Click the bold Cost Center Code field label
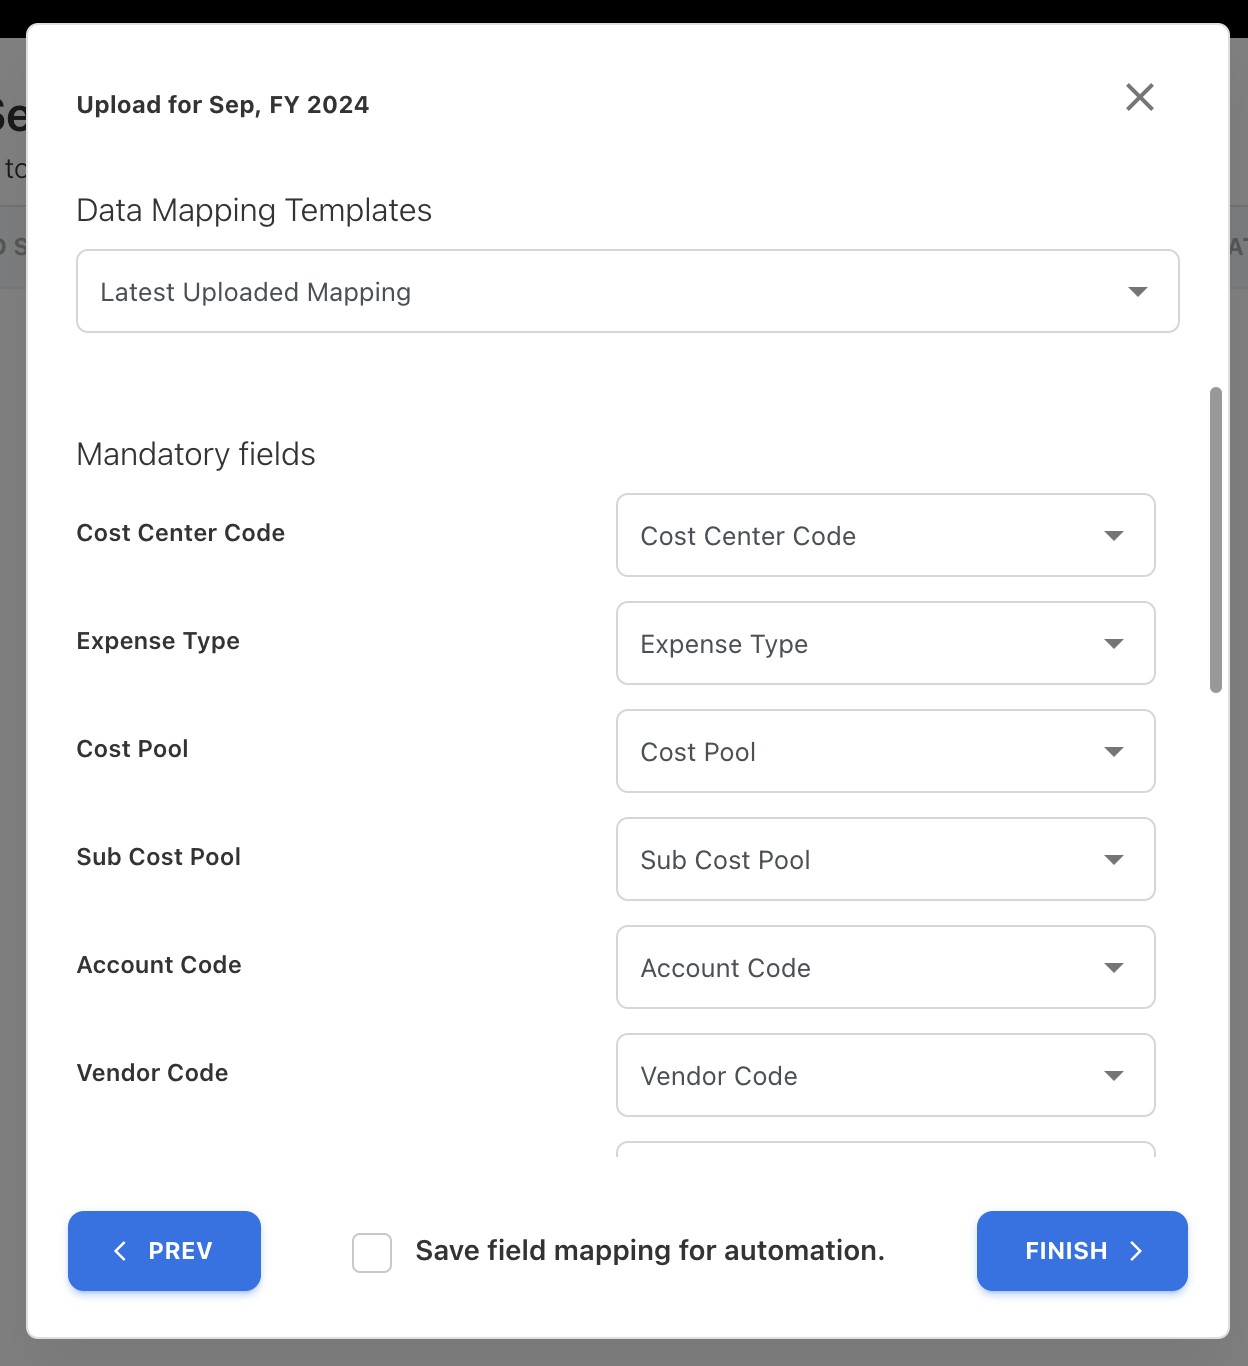This screenshot has height=1366, width=1248. coord(181,533)
